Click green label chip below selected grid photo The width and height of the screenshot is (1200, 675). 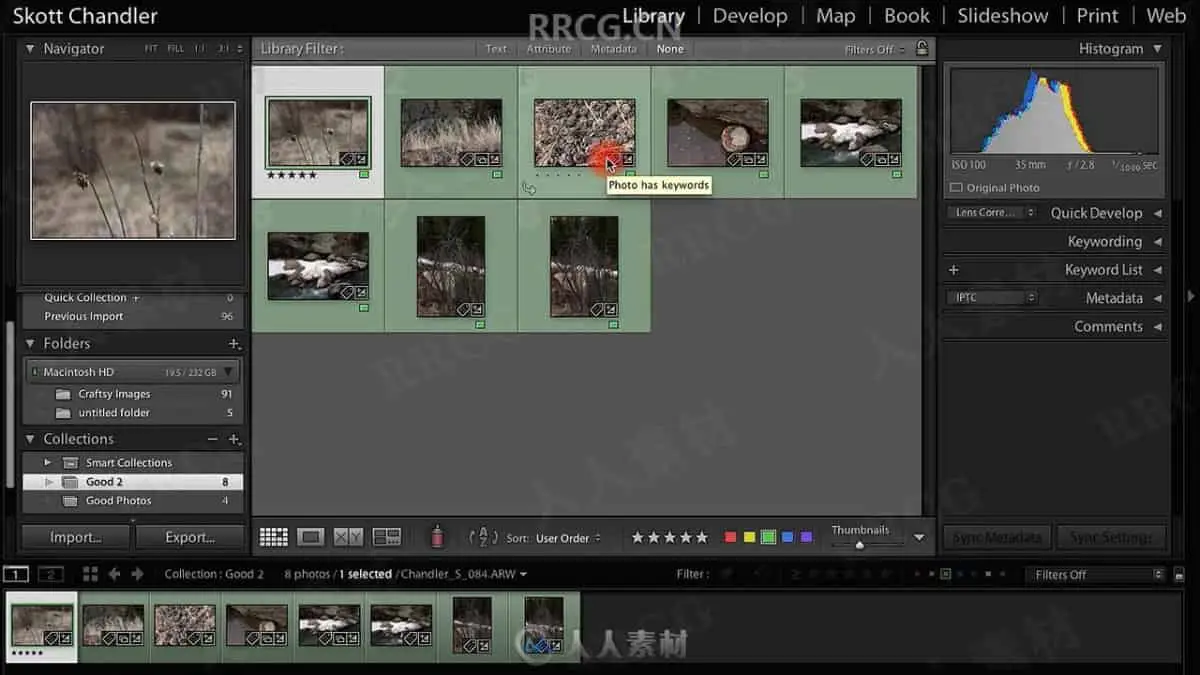pos(364,174)
